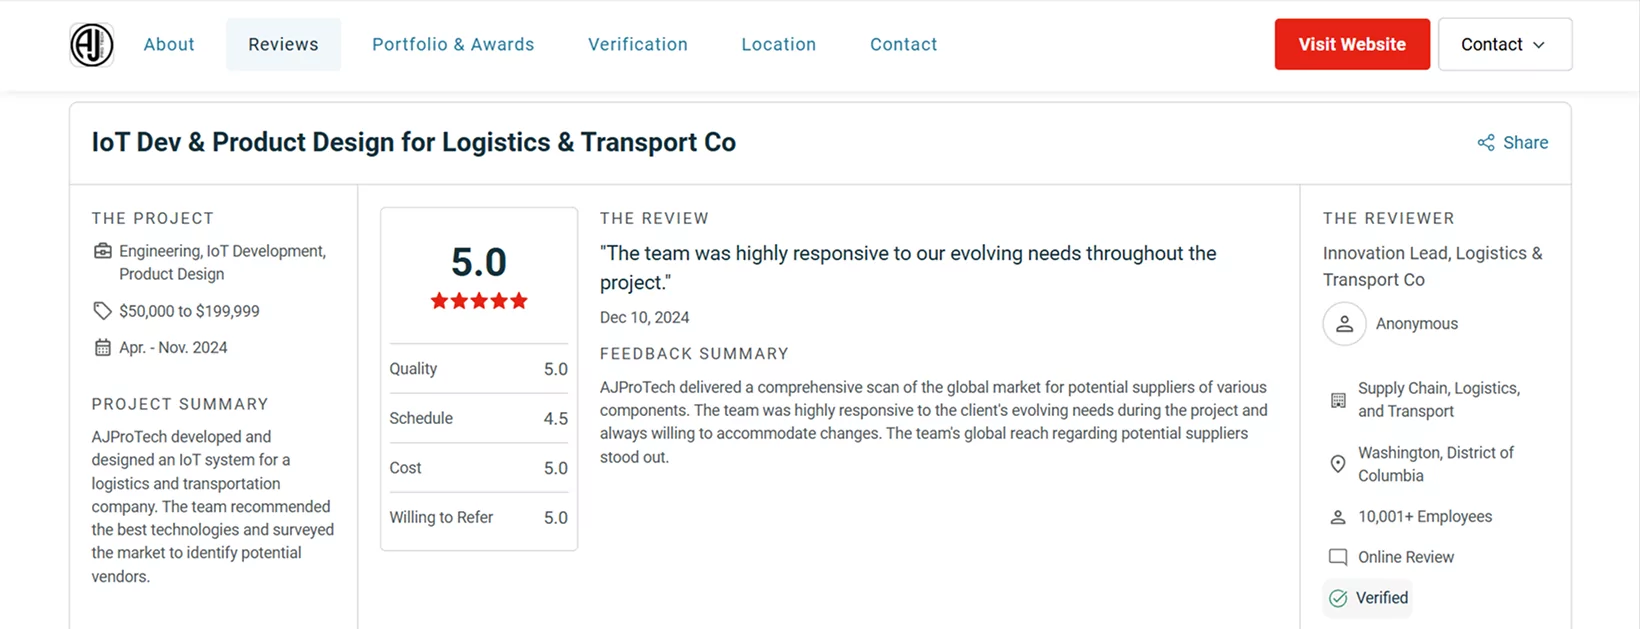This screenshot has width=1640, height=629.
Task: Open the review title heading
Action: tap(412, 142)
